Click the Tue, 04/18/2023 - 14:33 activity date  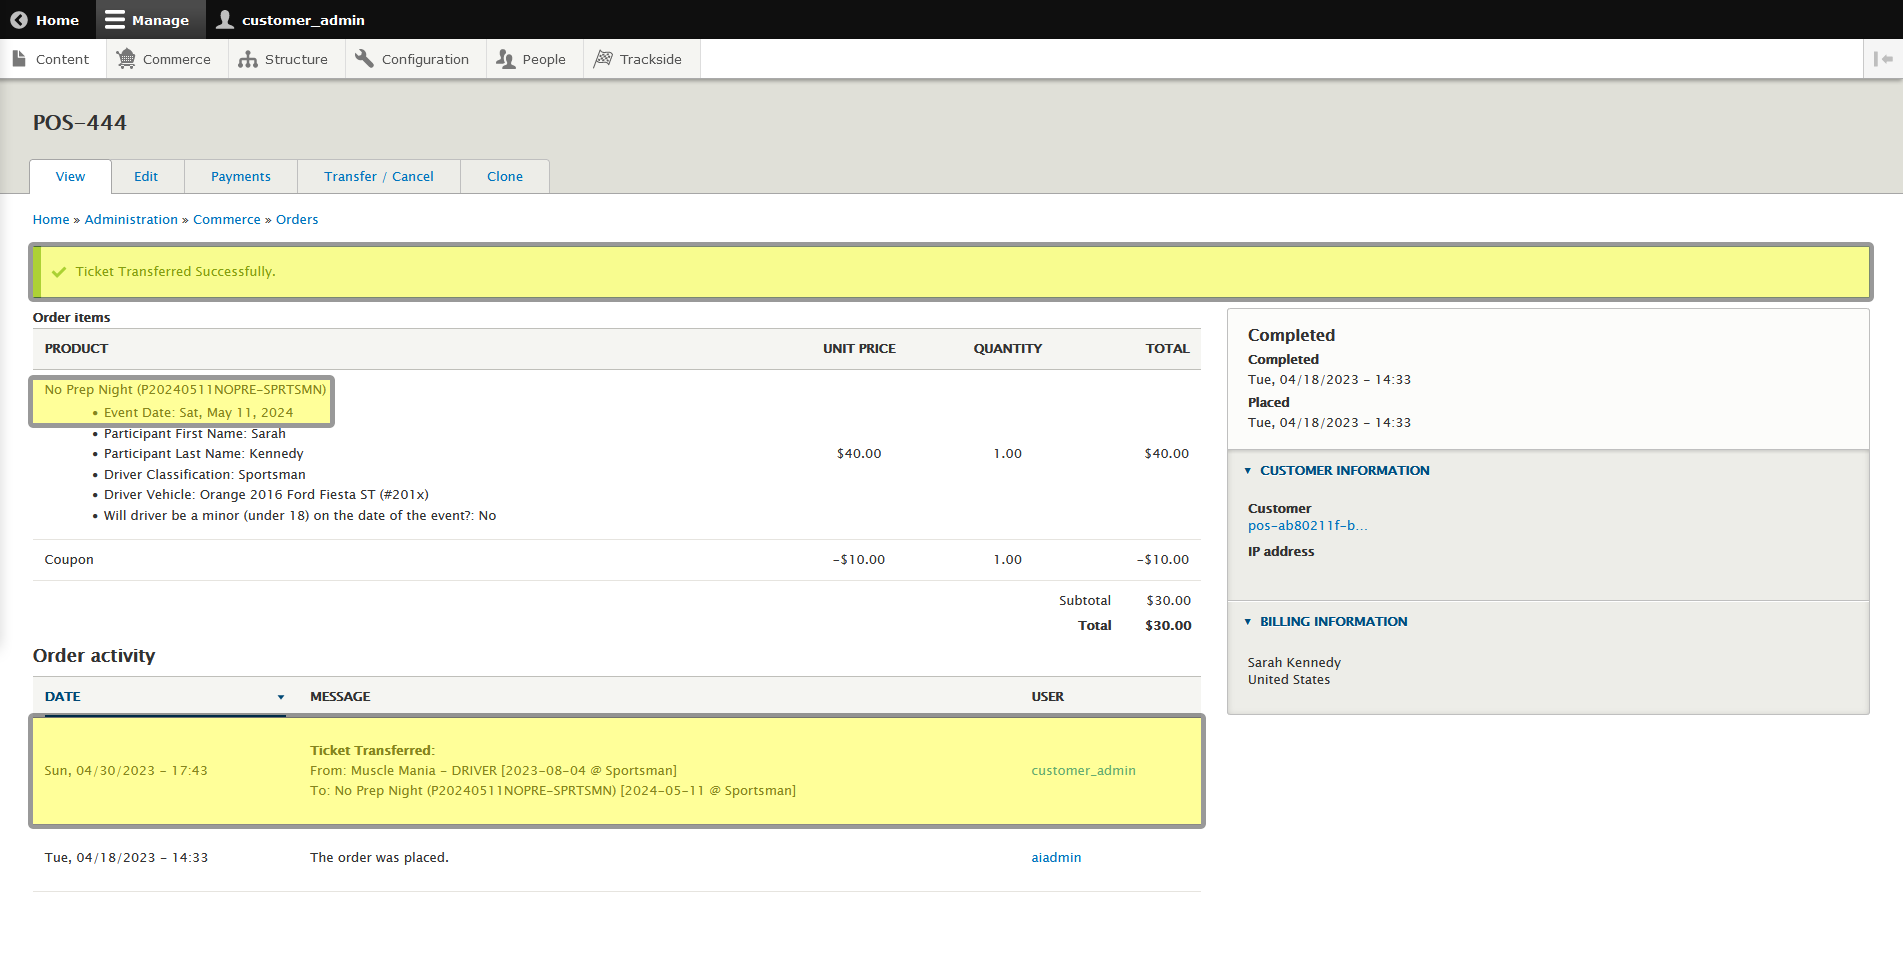(126, 857)
